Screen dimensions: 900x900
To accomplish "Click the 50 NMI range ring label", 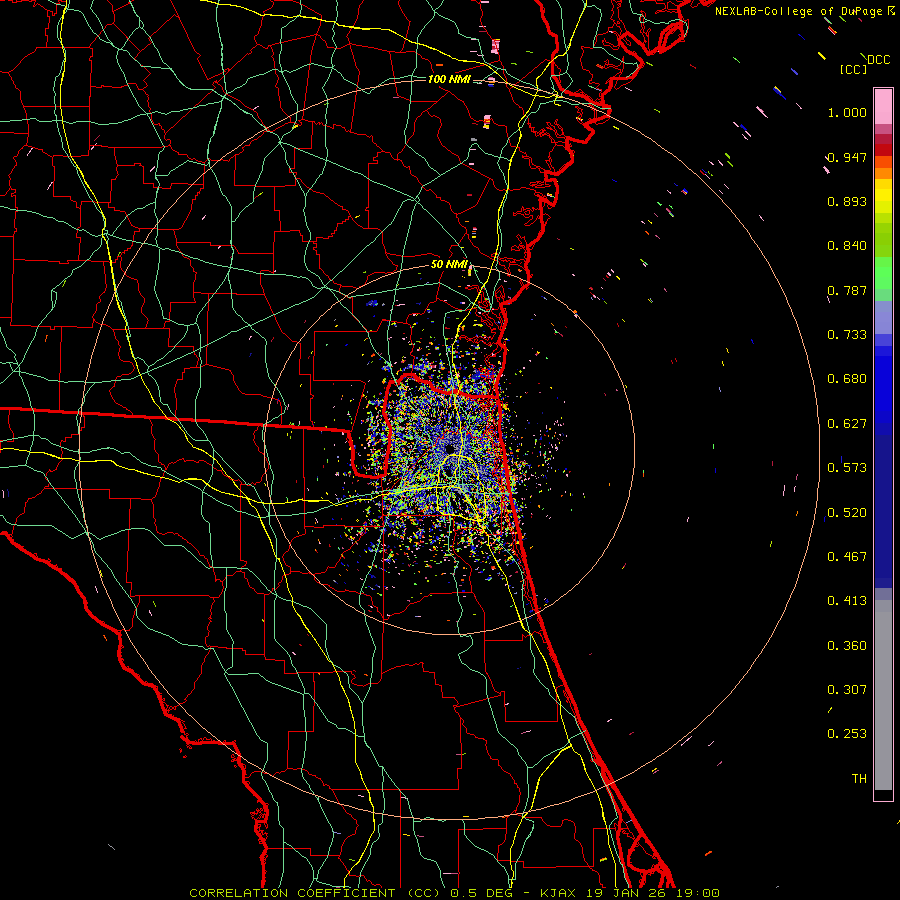I will click(x=449, y=265).
